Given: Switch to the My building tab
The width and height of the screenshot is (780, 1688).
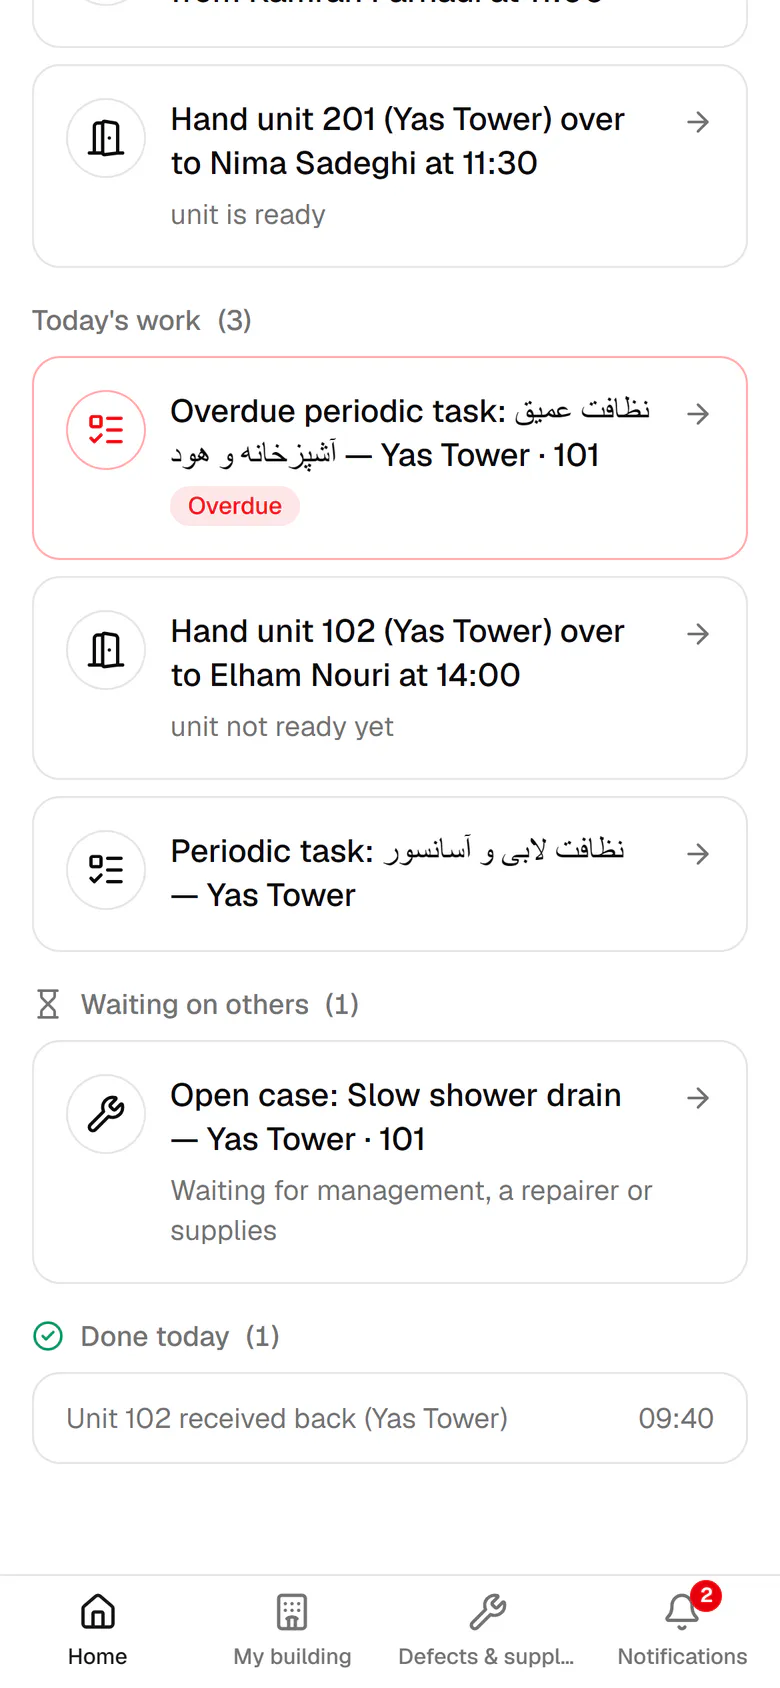Looking at the screenshot, I should (292, 1630).
